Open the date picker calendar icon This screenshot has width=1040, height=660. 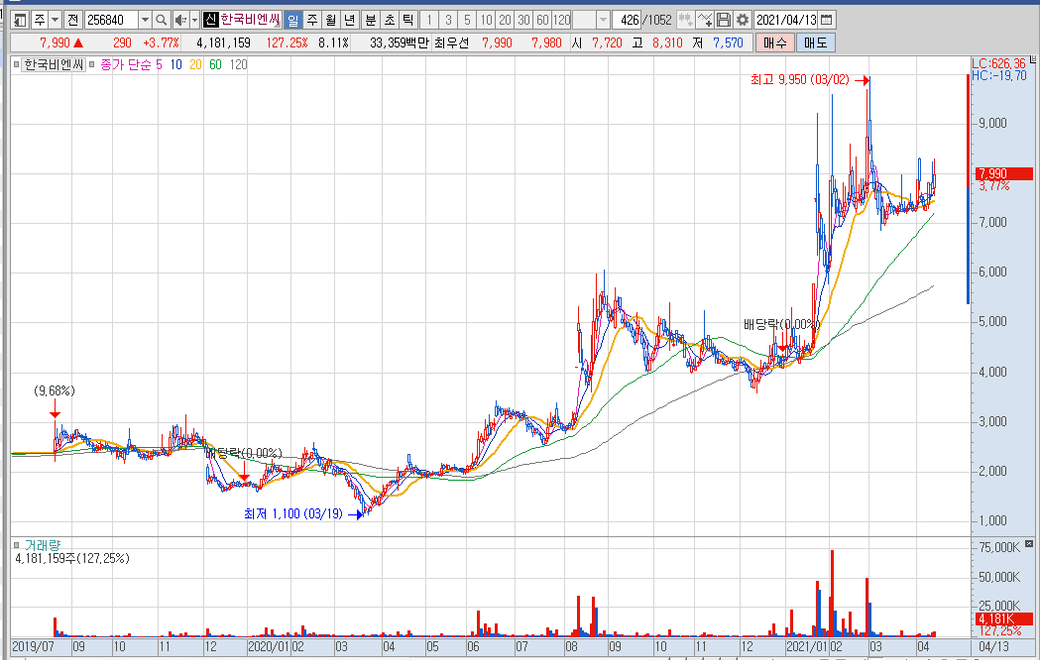[826, 20]
